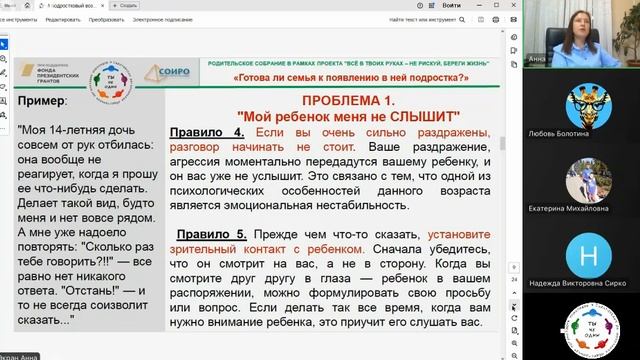Activate the text box tool in left toolbar
The image size is (640, 360).
[3, 101]
